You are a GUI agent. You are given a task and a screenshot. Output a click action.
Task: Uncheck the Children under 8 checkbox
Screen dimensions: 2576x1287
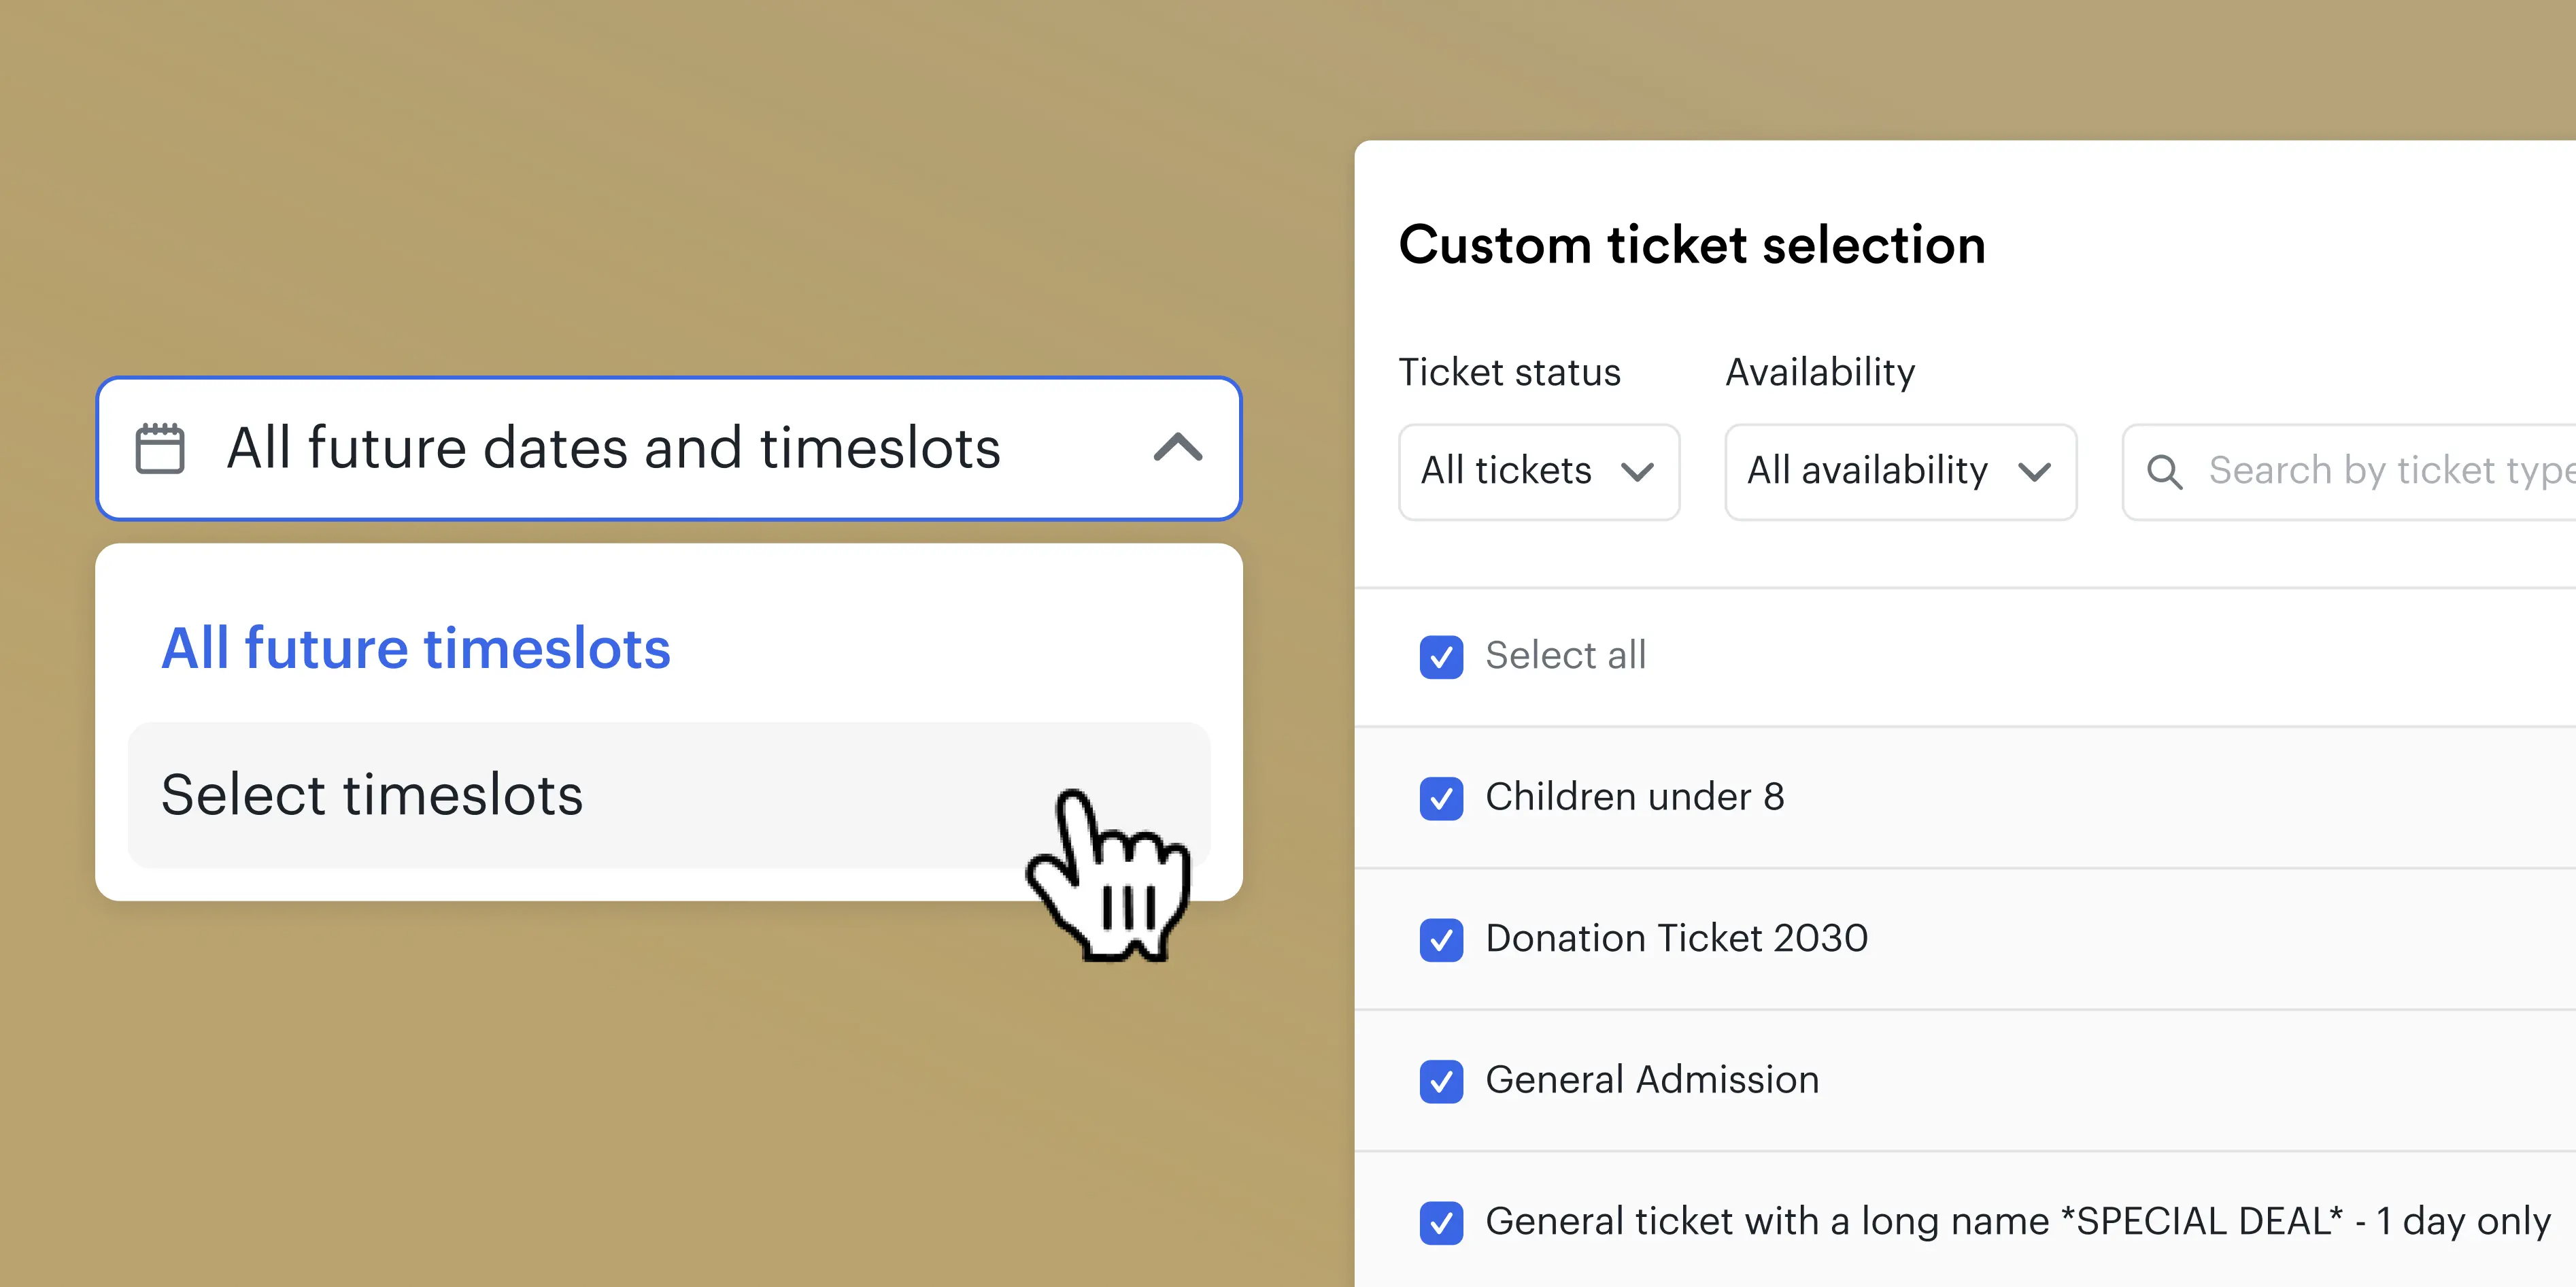(1441, 798)
